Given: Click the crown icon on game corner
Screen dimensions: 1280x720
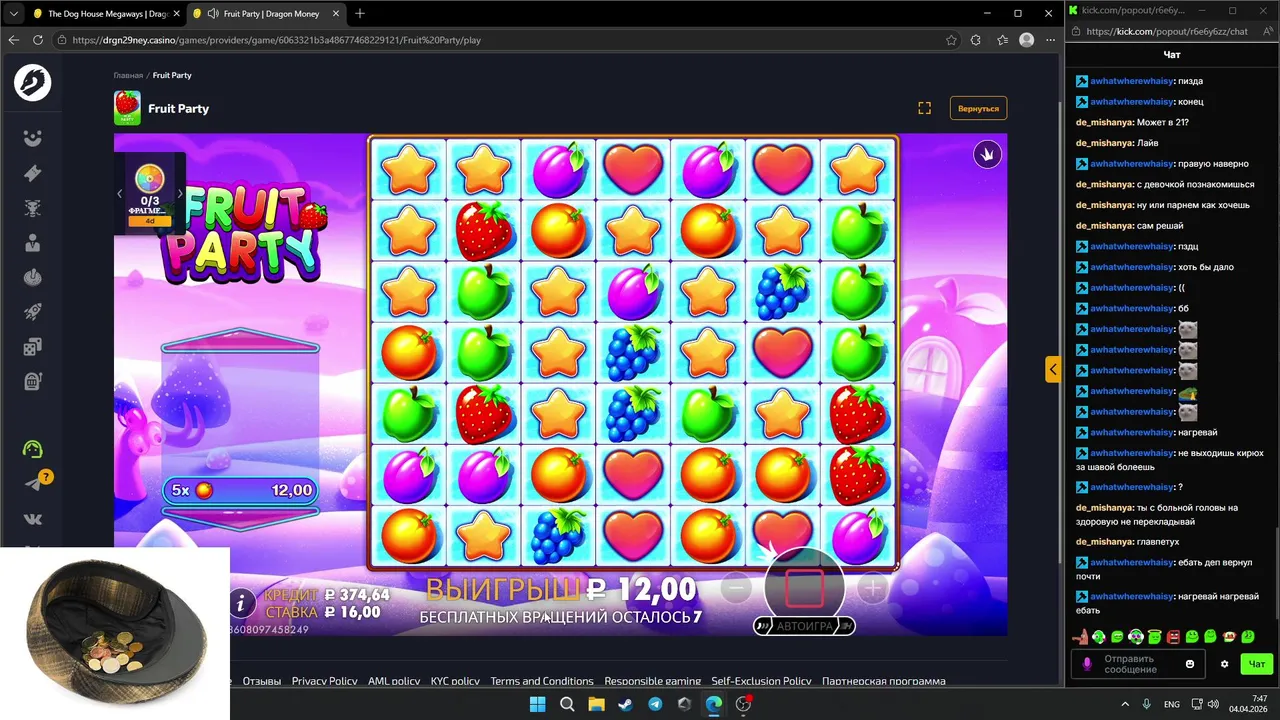Looking at the screenshot, I should click(987, 154).
